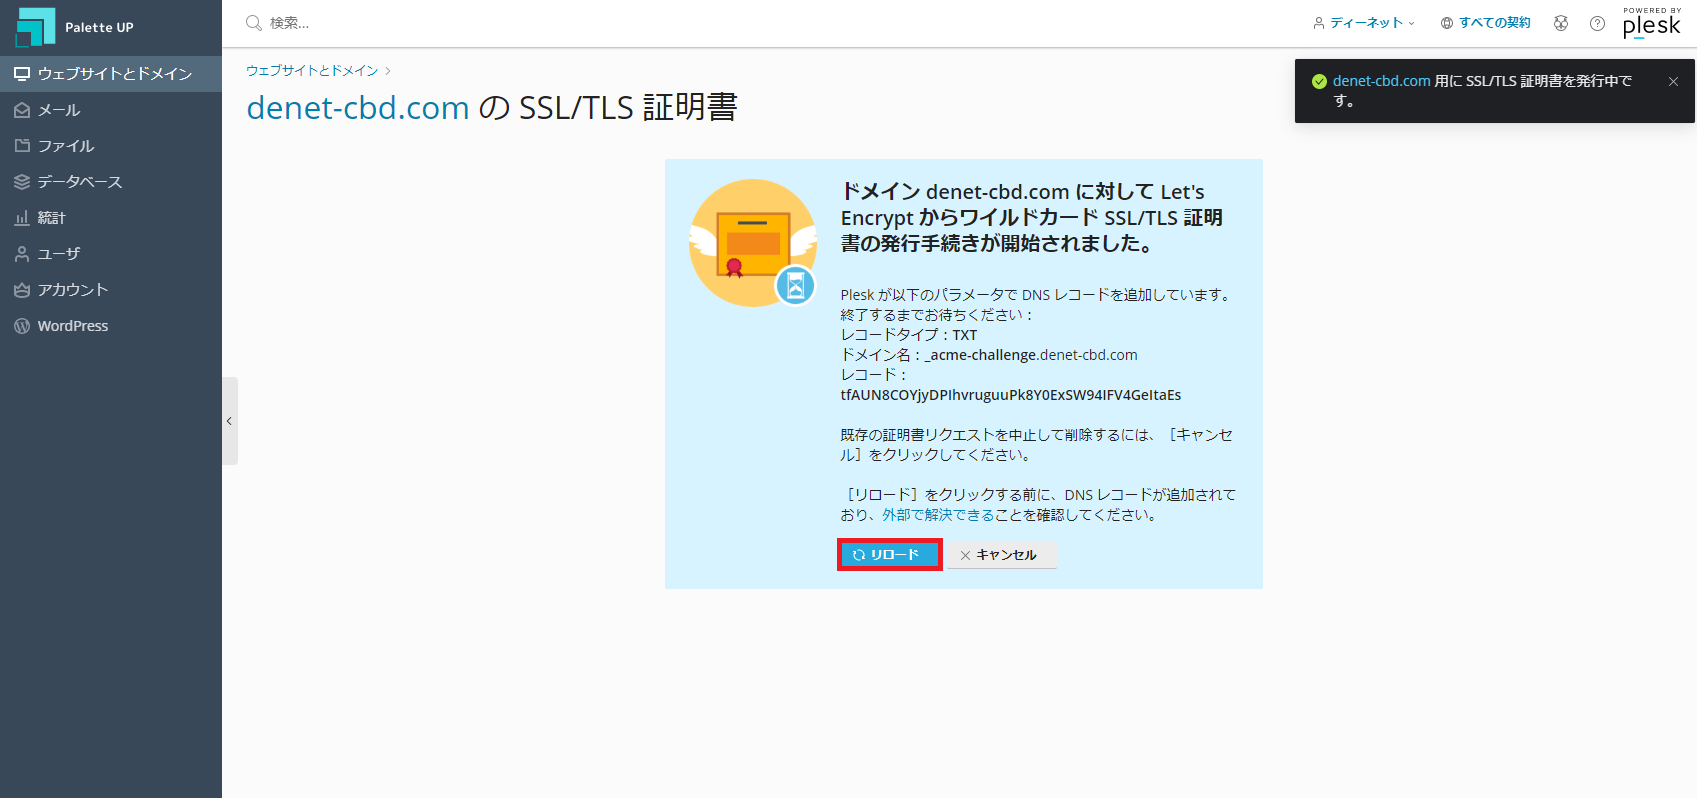The image size is (1697, 798).
Task: Select ウェブサイトとドメイン in the sidebar
Action: [111, 74]
